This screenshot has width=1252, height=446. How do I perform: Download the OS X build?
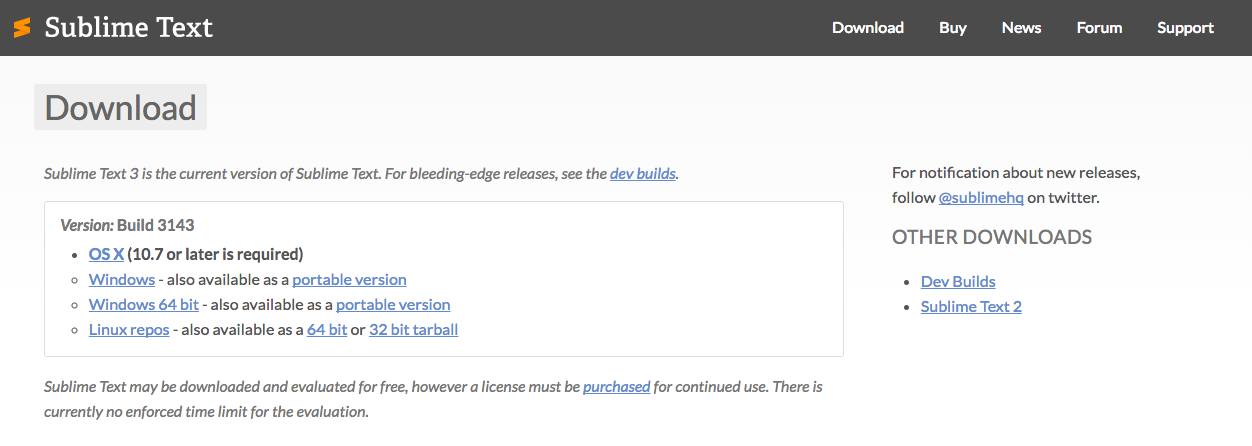[x=106, y=254]
